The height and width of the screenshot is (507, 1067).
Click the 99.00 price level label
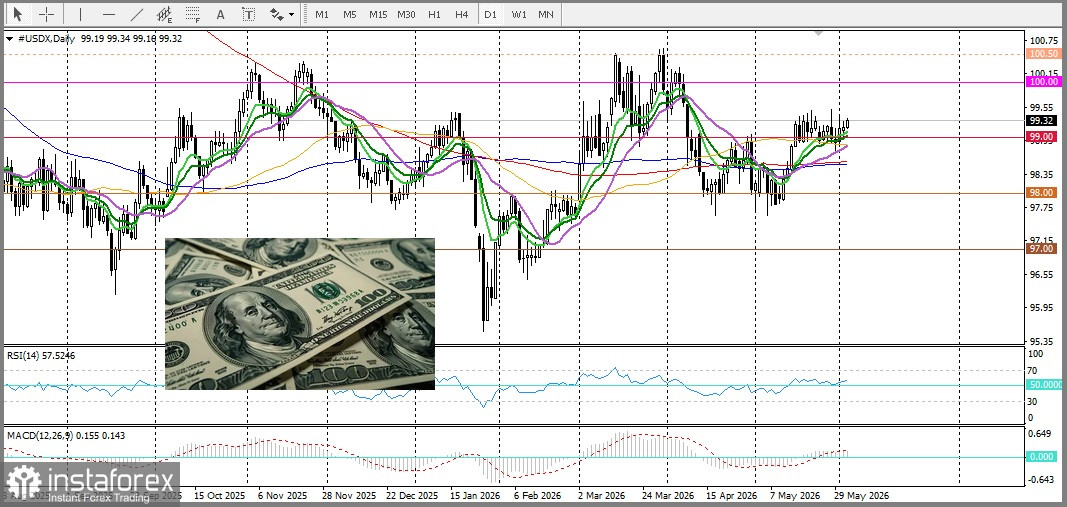tap(1043, 137)
